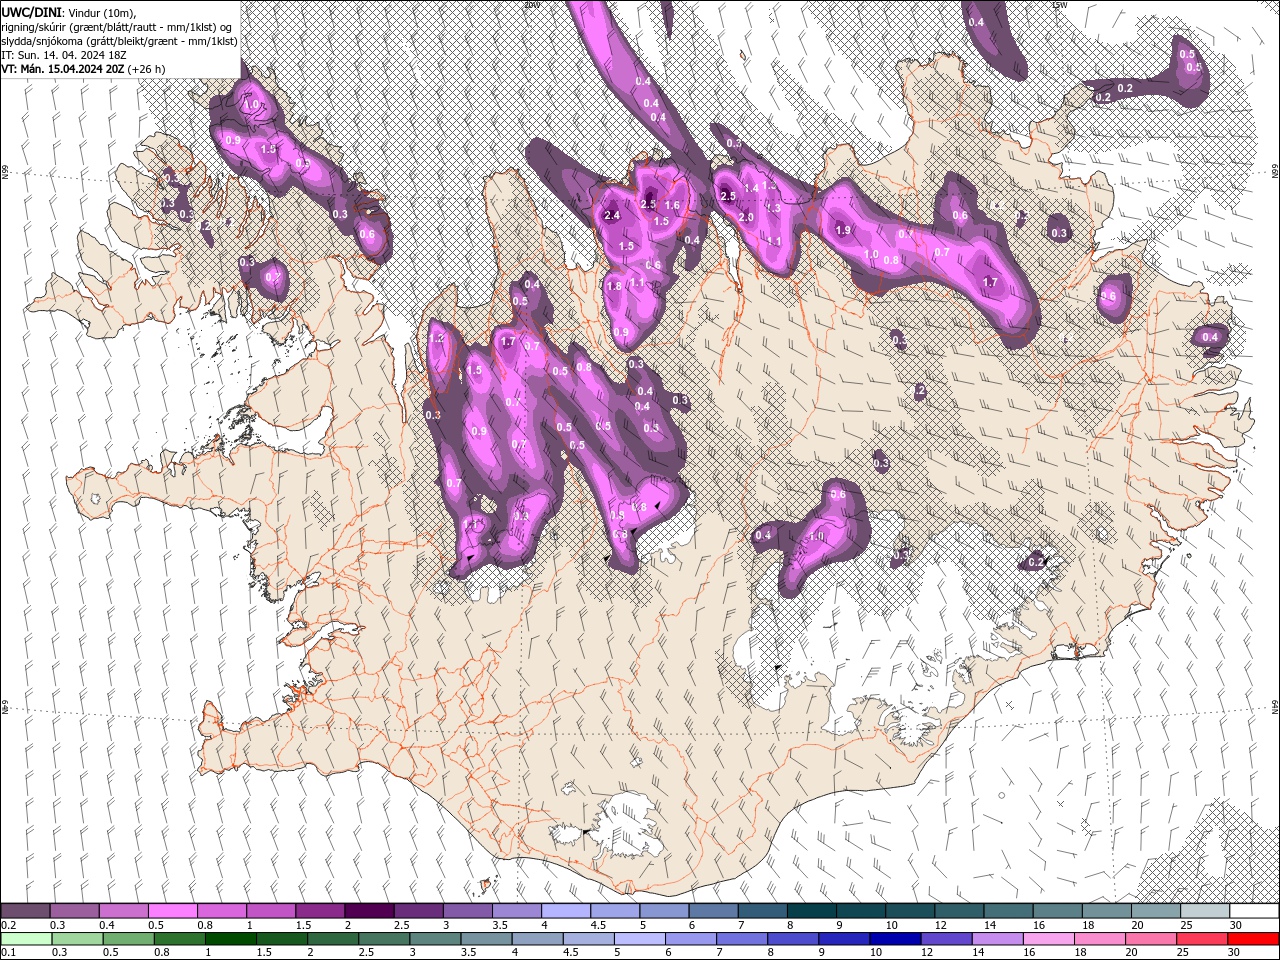Image resolution: width=1280 pixels, height=960 pixels.
Task: Click the '0.2' label under the snow legend
Action: coord(8,925)
